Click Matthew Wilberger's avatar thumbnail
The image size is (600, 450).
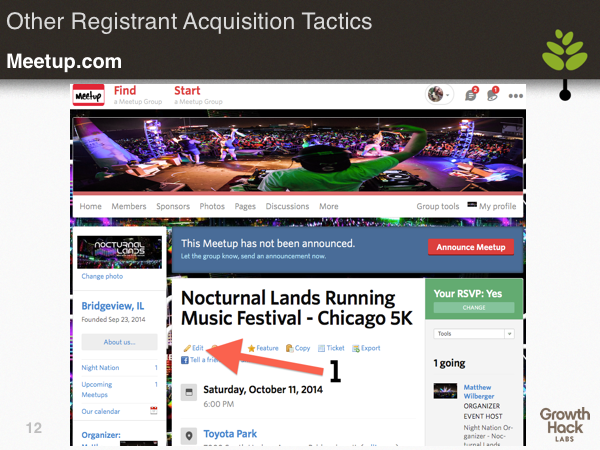click(445, 391)
